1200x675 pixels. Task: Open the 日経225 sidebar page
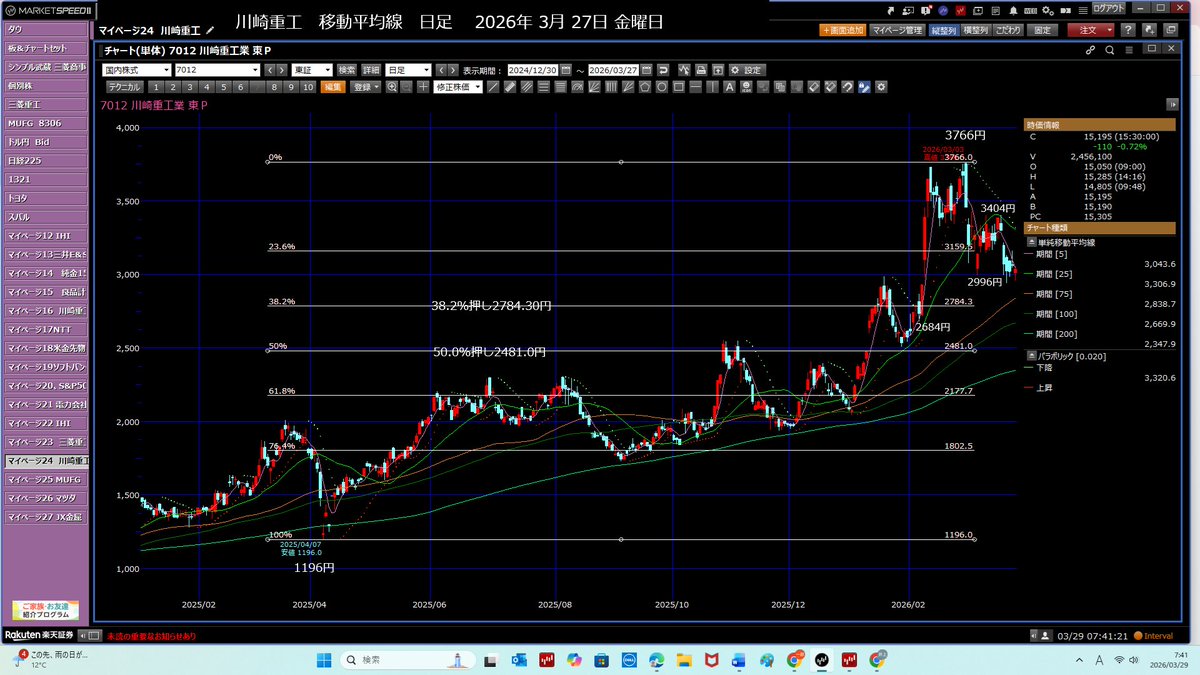coord(46,160)
